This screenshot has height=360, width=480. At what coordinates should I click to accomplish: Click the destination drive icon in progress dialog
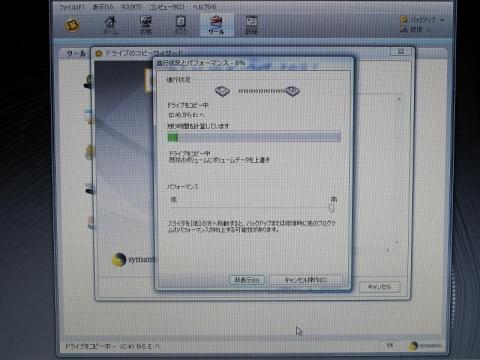[x=292, y=91]
